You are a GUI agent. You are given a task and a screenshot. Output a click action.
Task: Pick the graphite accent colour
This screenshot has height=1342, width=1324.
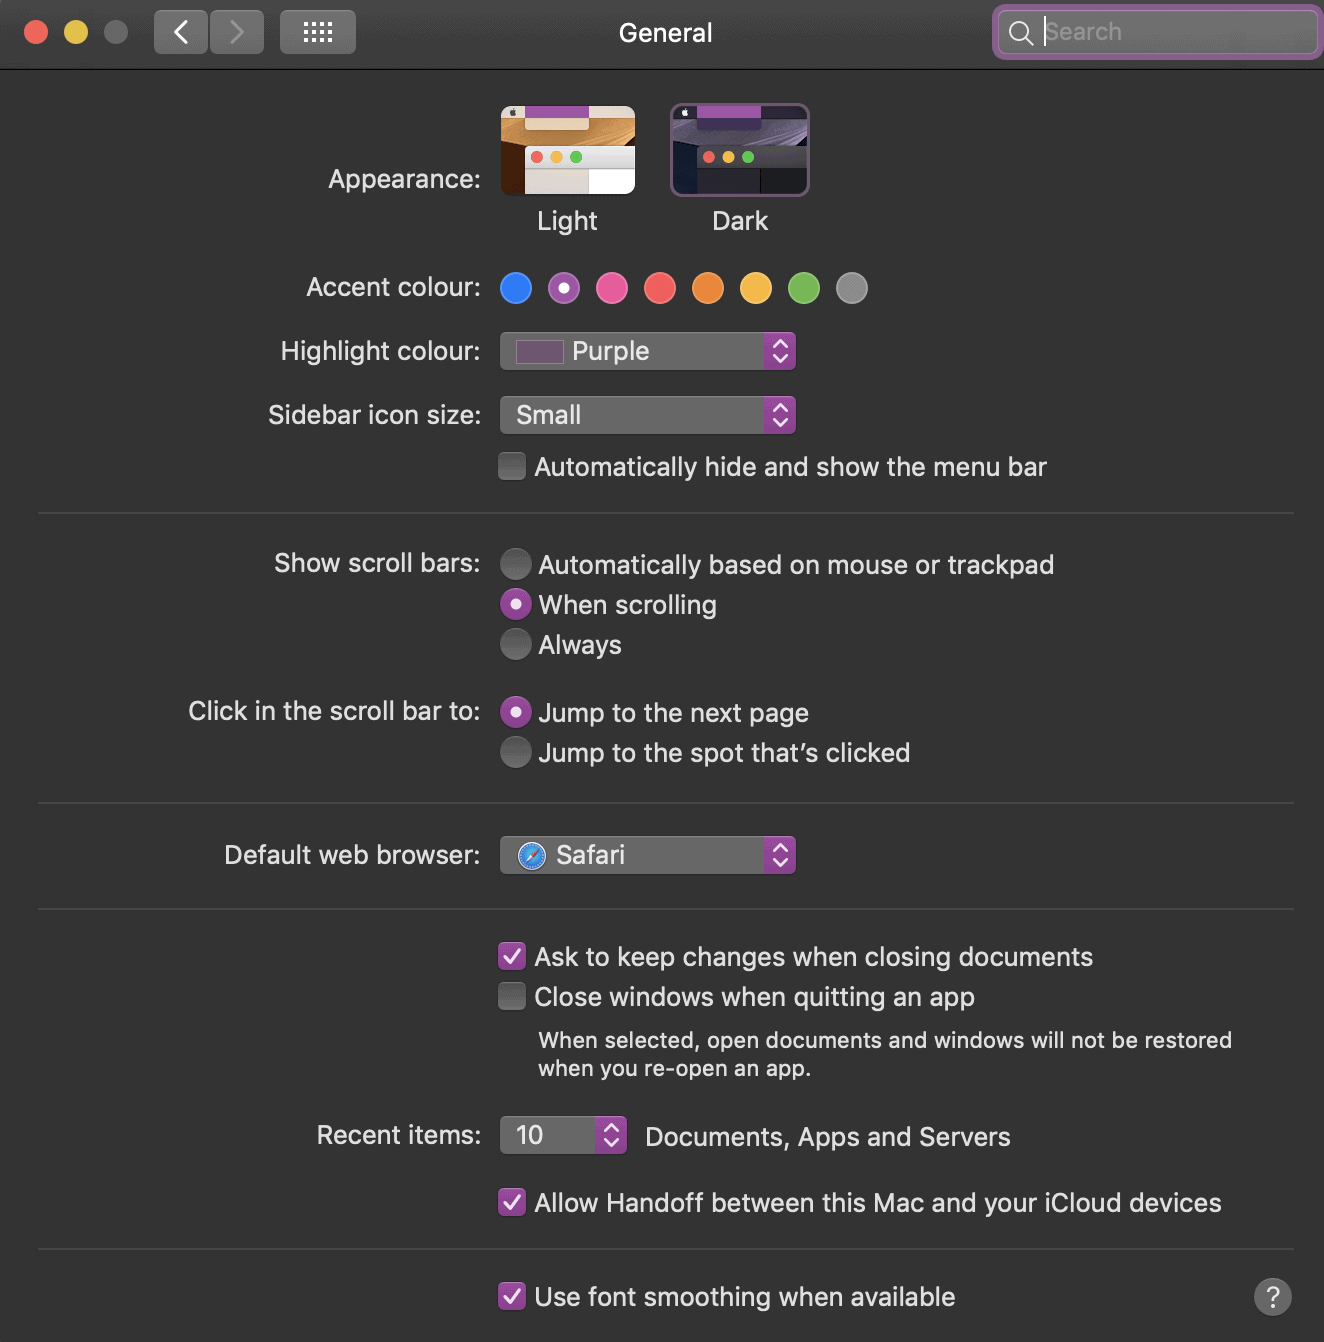coord(852,288)
